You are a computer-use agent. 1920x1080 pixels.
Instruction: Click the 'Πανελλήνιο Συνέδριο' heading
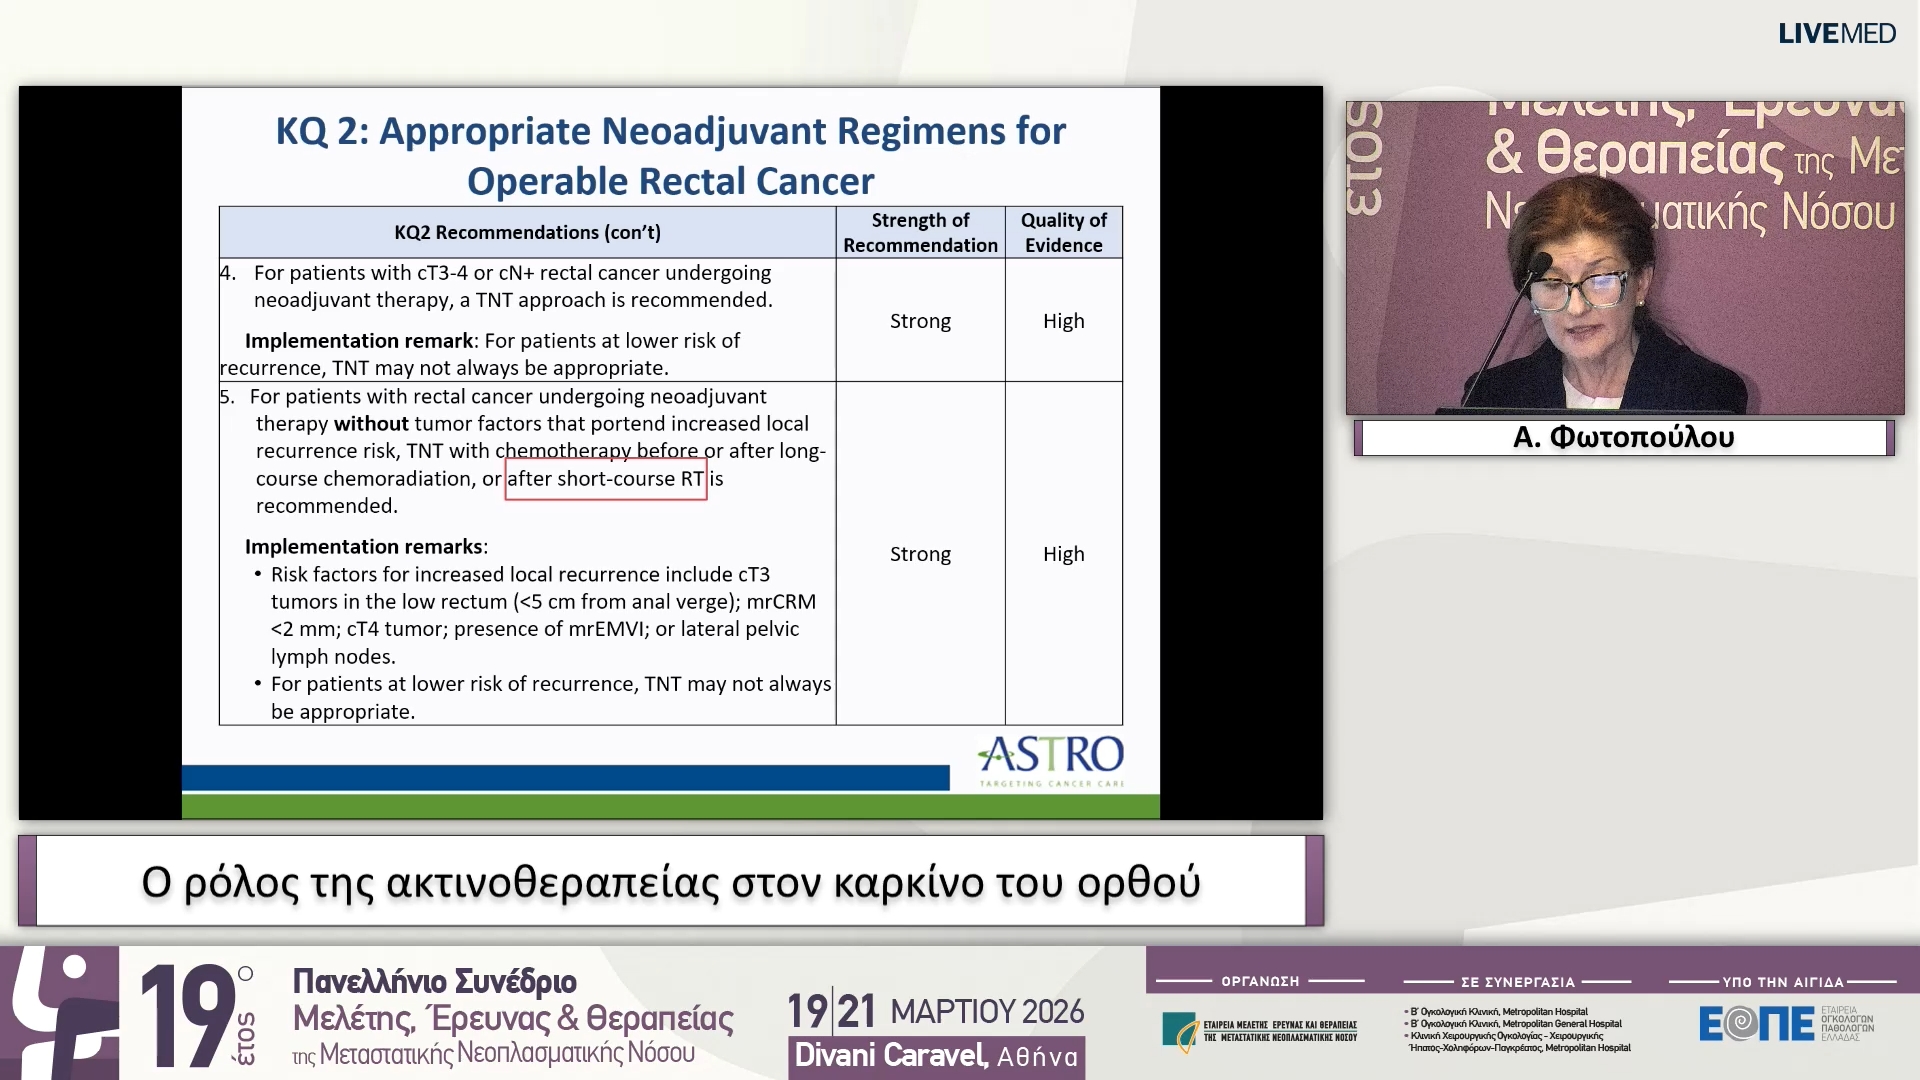pyautogui.click(x=434, y=982)
